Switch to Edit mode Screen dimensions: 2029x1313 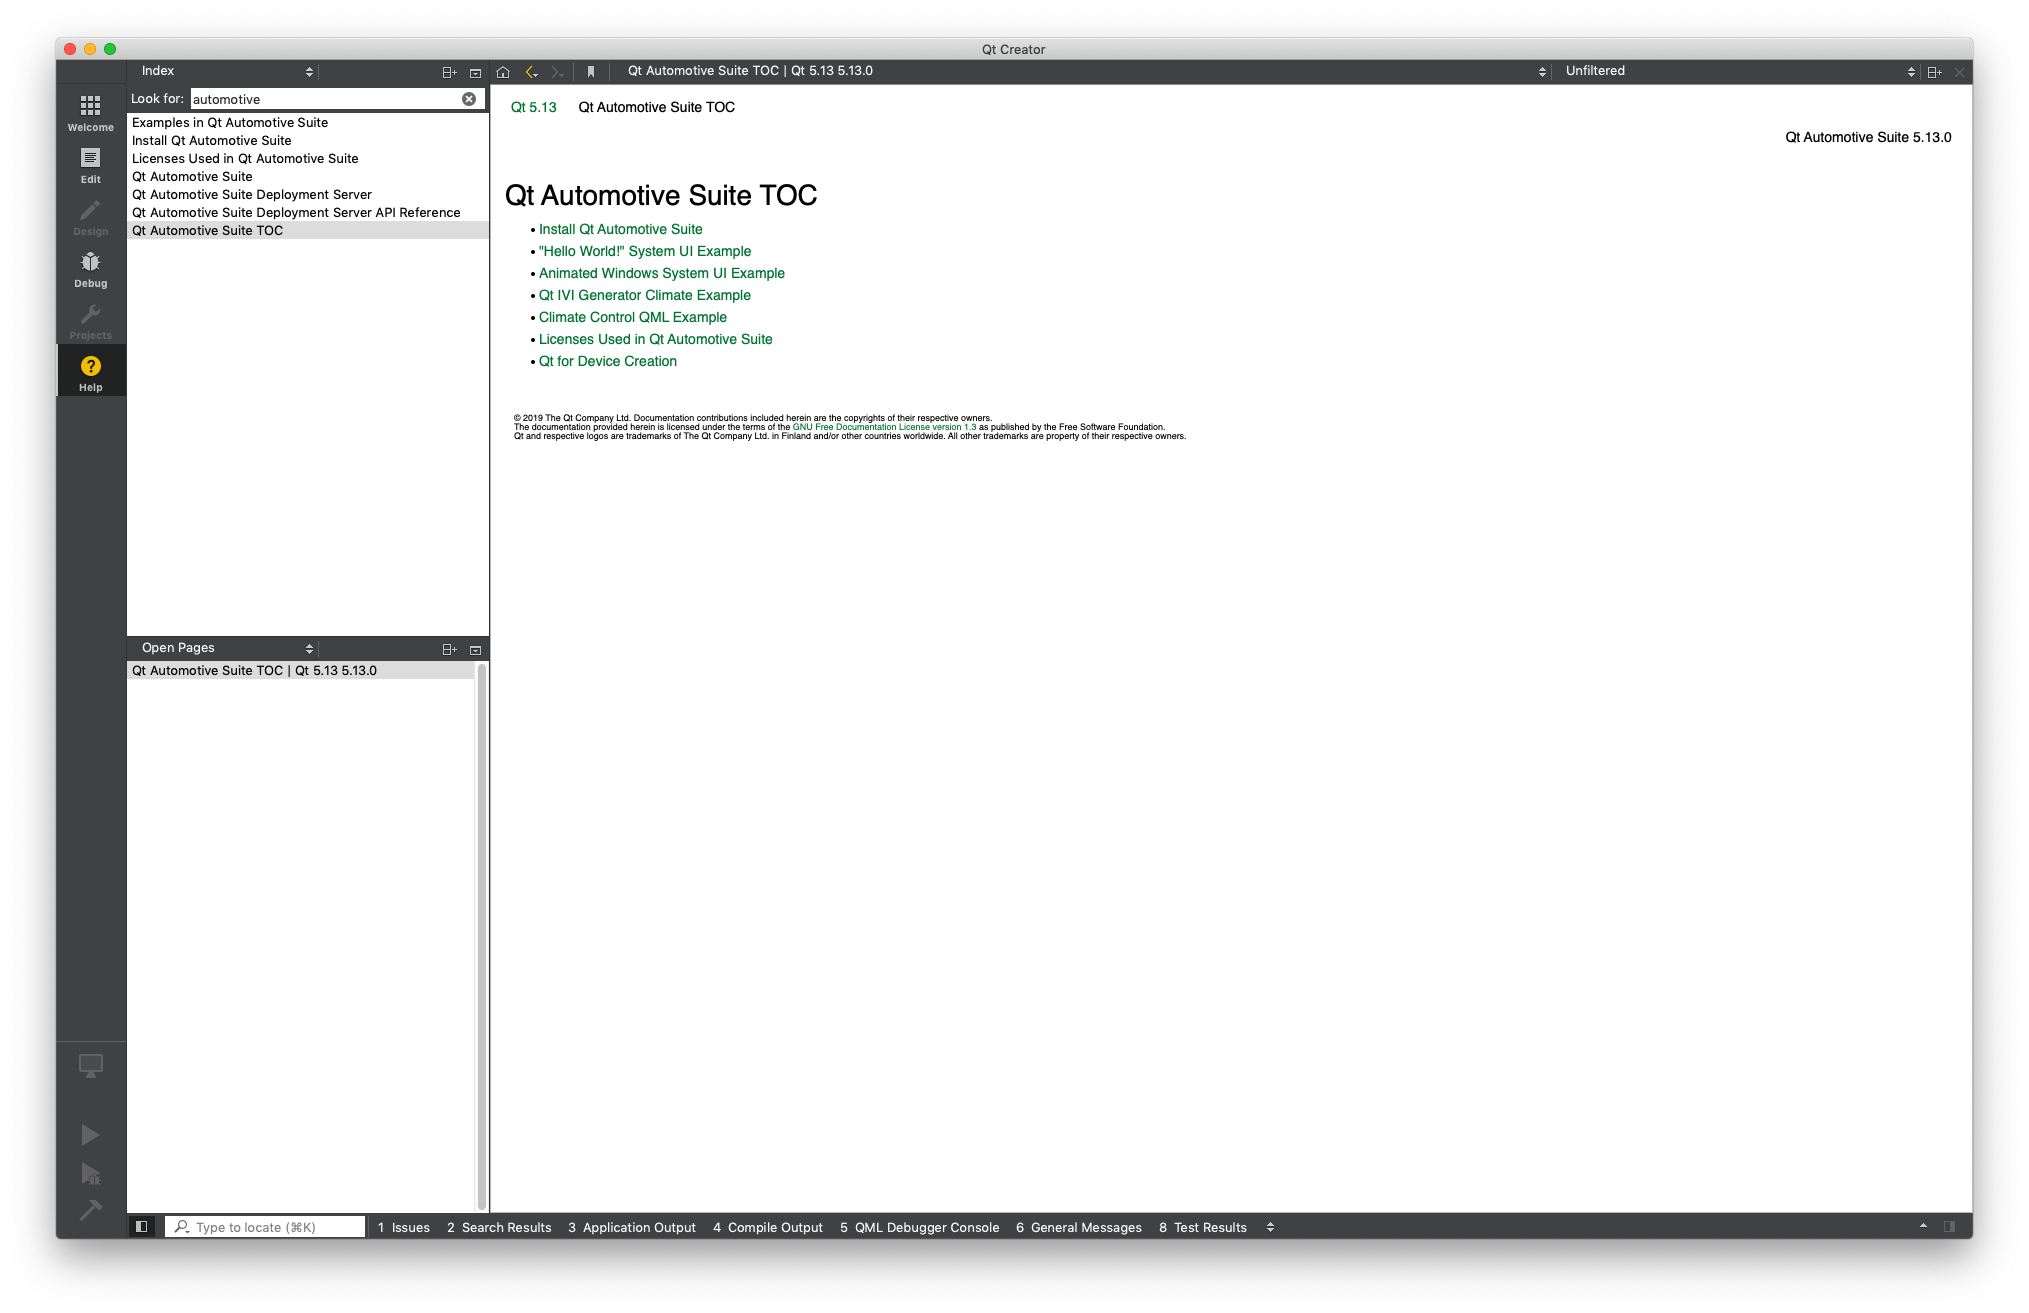pos(90,165)
